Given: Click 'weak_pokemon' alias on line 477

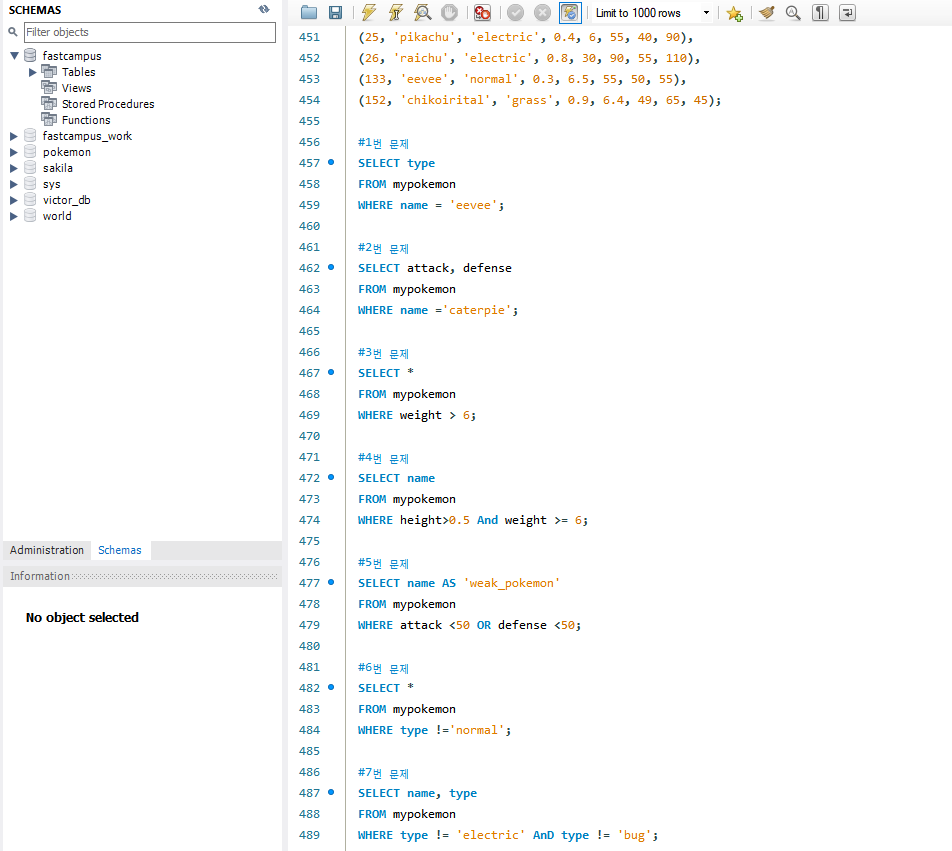Looking at the screenshot, I should [512, 583].
